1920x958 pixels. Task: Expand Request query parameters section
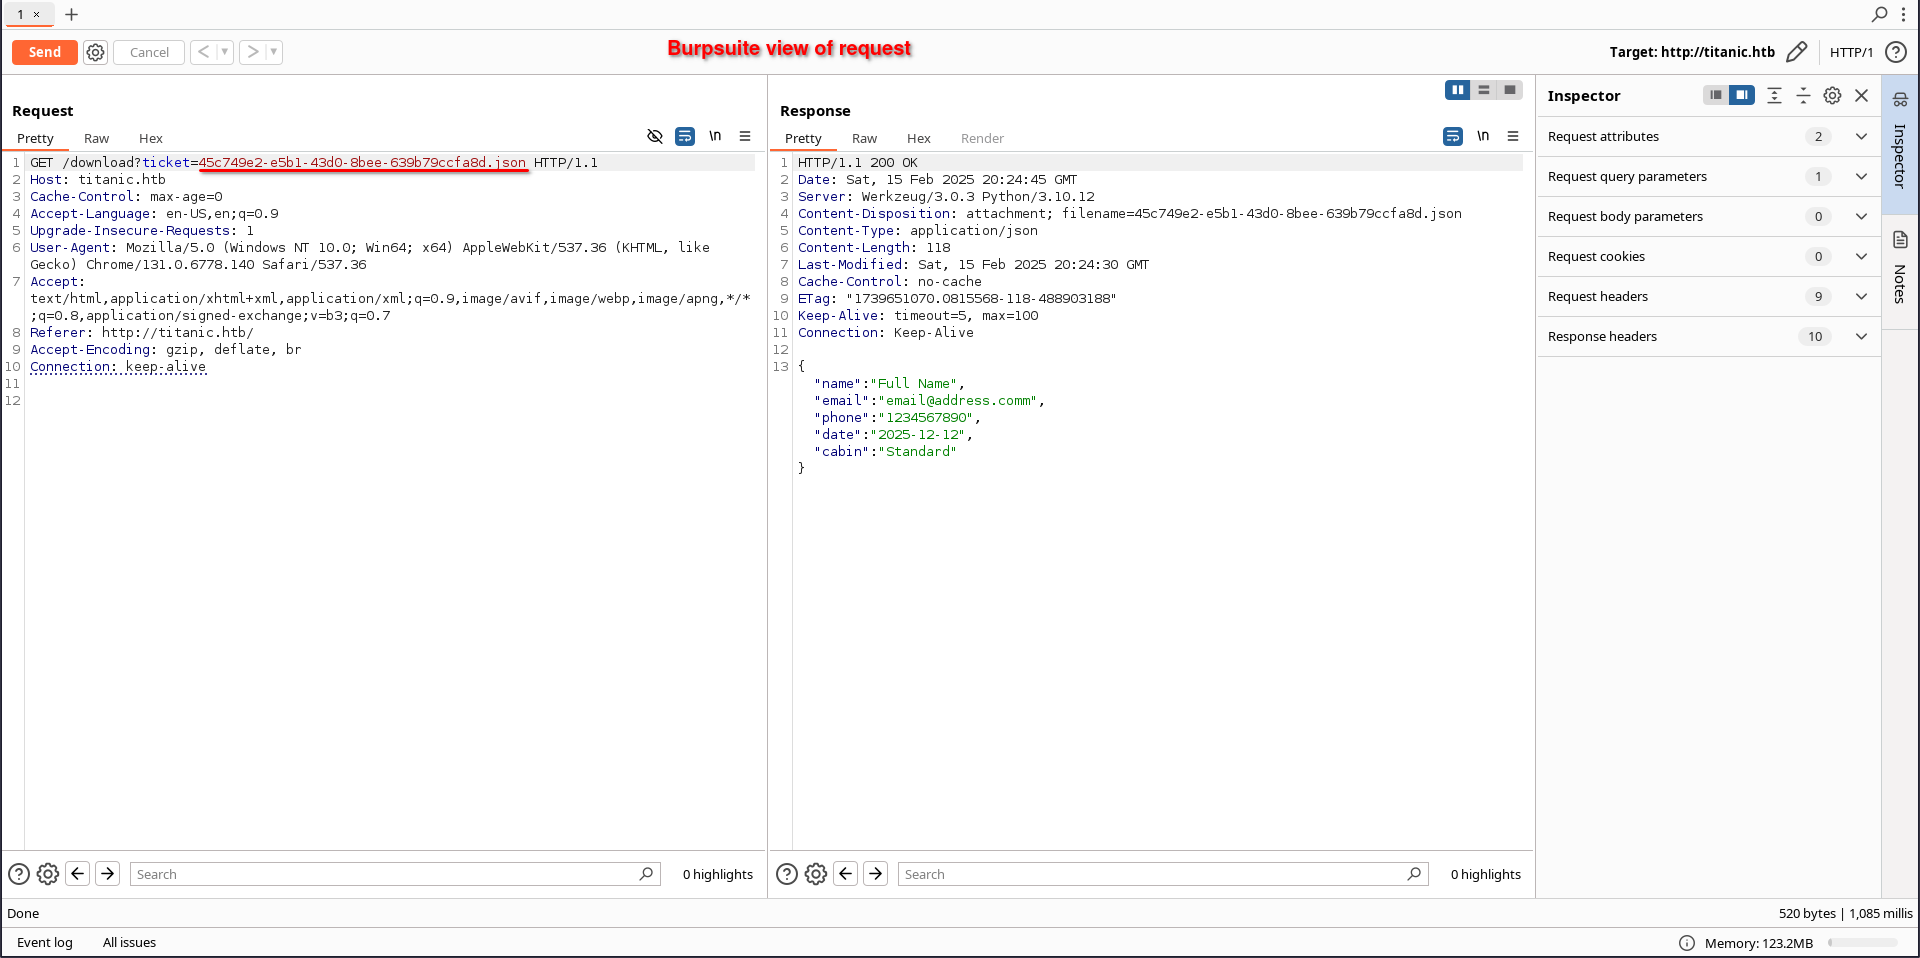click(1861, 176)
